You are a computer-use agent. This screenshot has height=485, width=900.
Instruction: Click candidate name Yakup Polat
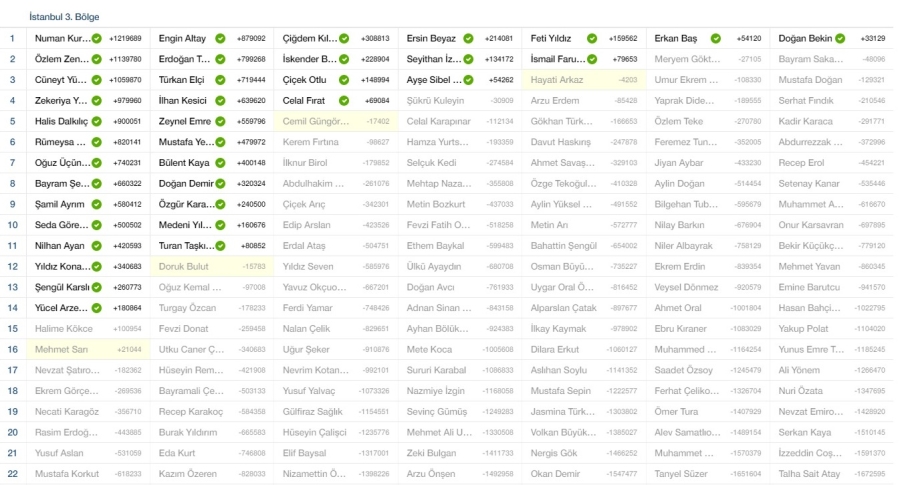point(804,328)
